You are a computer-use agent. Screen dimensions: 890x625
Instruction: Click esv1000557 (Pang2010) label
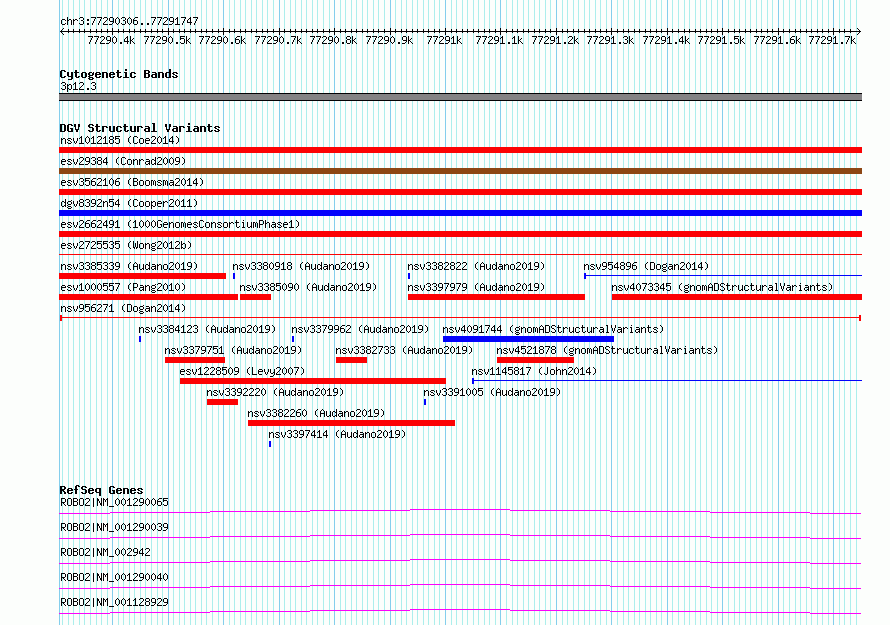[x=123, y=287]
